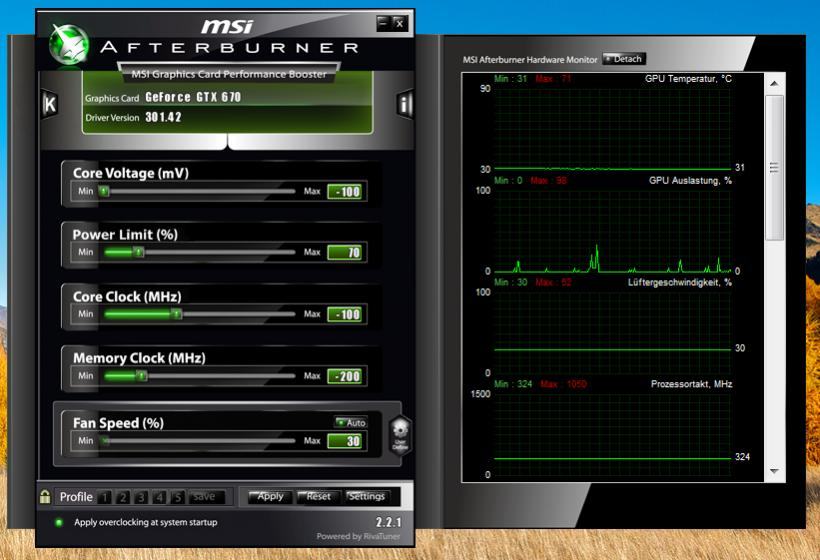Click the Core Voltage value field -100
Image resolution: width=820 pixels, height=560 pixels.
tap(345, 192)
